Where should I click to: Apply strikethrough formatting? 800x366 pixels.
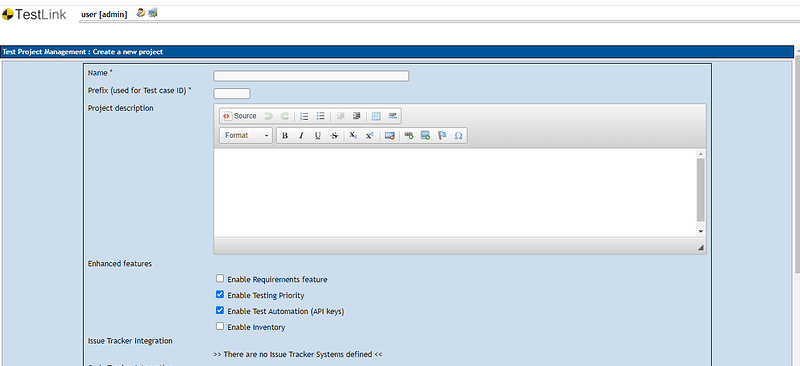tap(334, 136)
